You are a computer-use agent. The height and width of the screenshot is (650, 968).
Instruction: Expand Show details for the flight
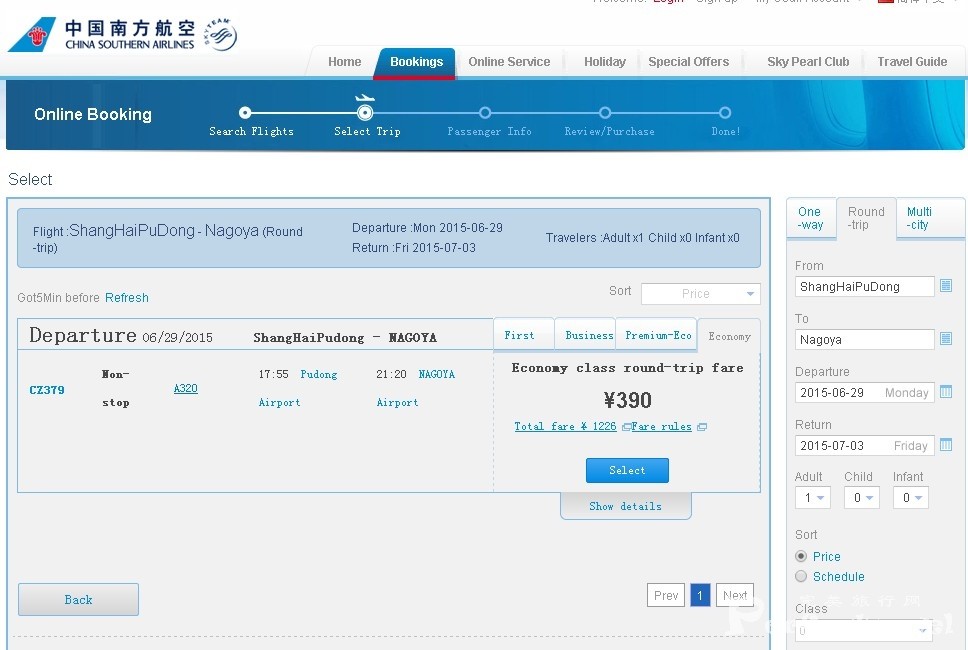625,506
